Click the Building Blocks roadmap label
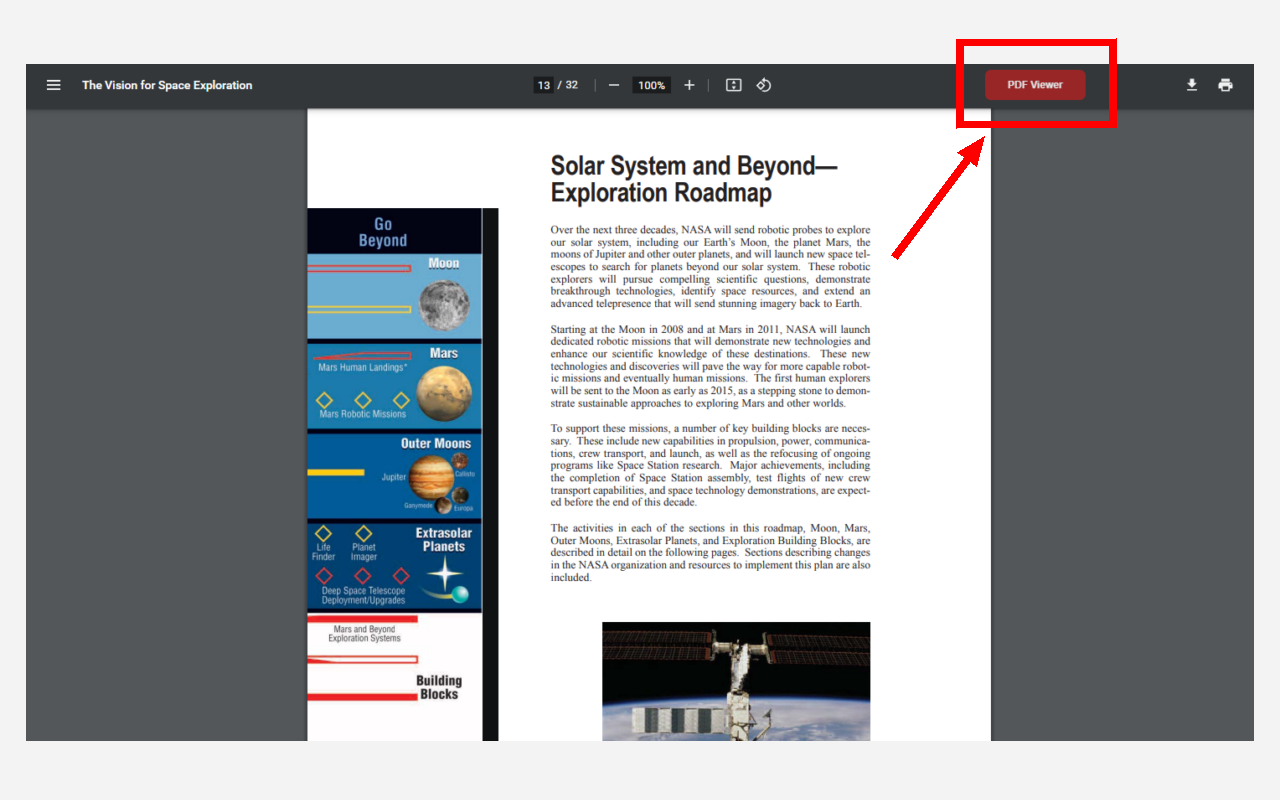1280x800 pixels. (440, 685)
